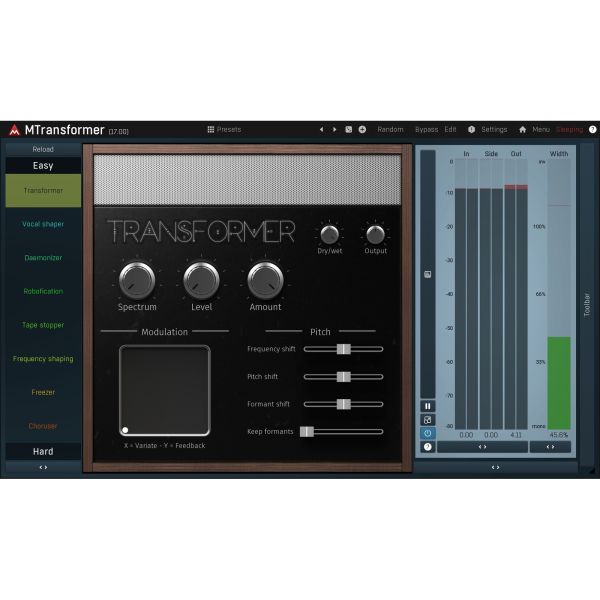Click the red Sleeping status label
Image resolution: width=600 pixels, height=600 pixels.
click(x=569, y=129)
